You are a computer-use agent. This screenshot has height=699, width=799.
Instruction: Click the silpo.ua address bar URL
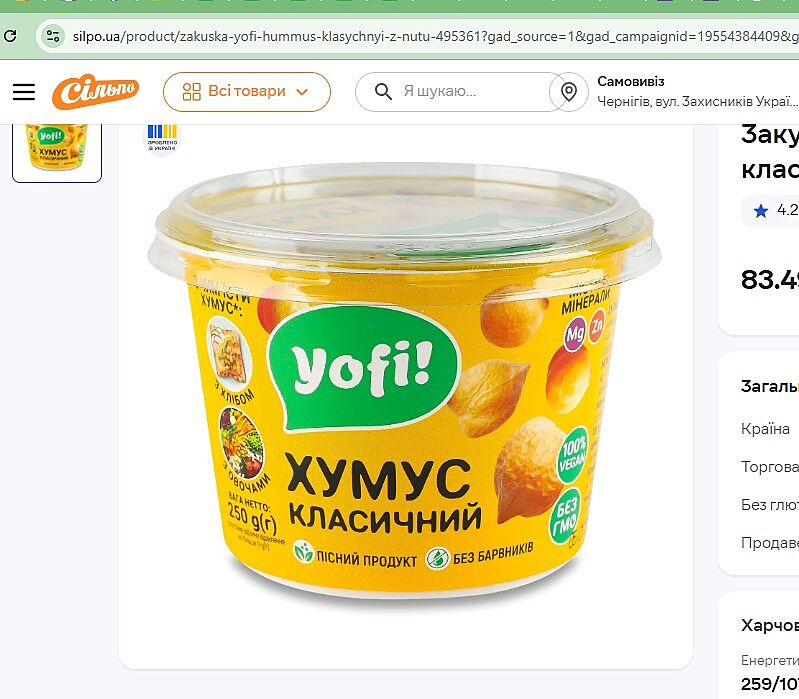tap(436, 36)
